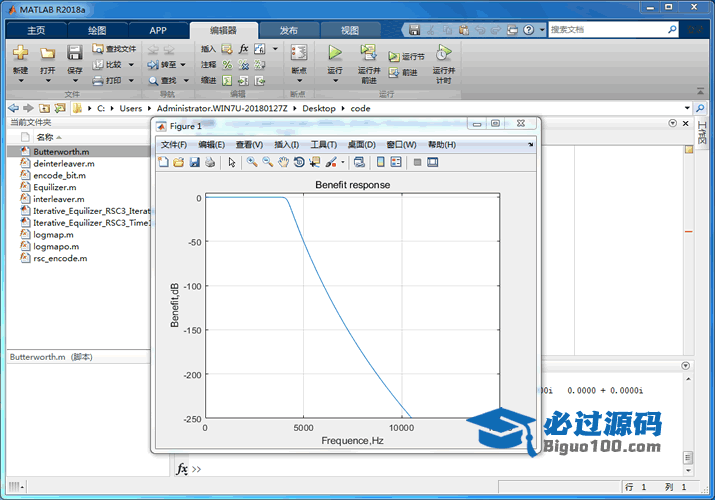Select logmap.m in the file list

(x=53, y=234)
